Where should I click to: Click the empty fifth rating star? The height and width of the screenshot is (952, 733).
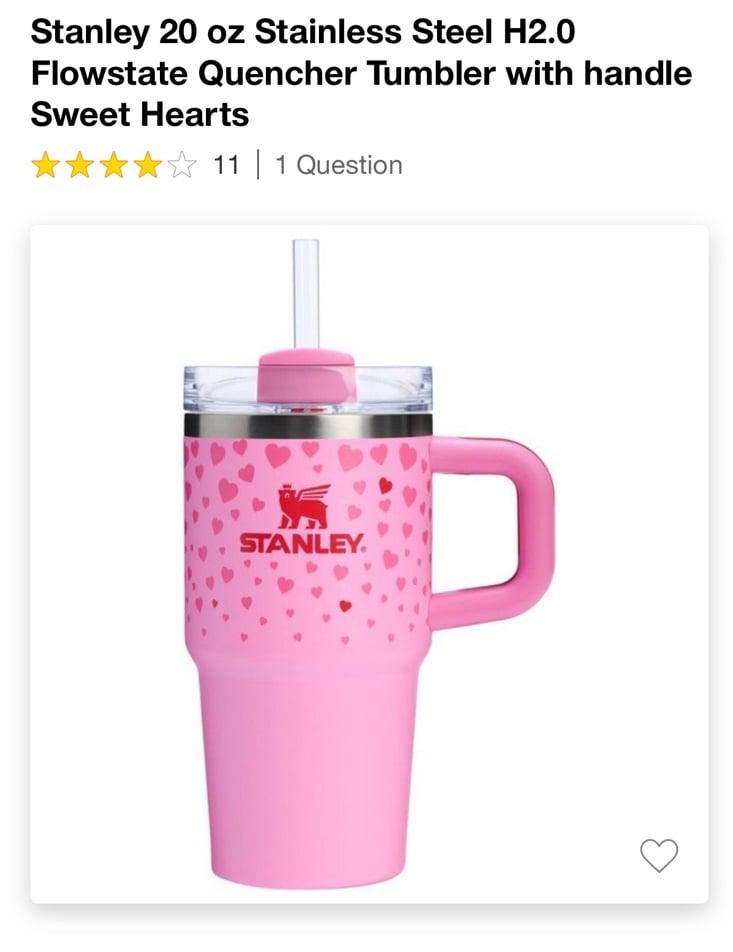tap(183, 165)
